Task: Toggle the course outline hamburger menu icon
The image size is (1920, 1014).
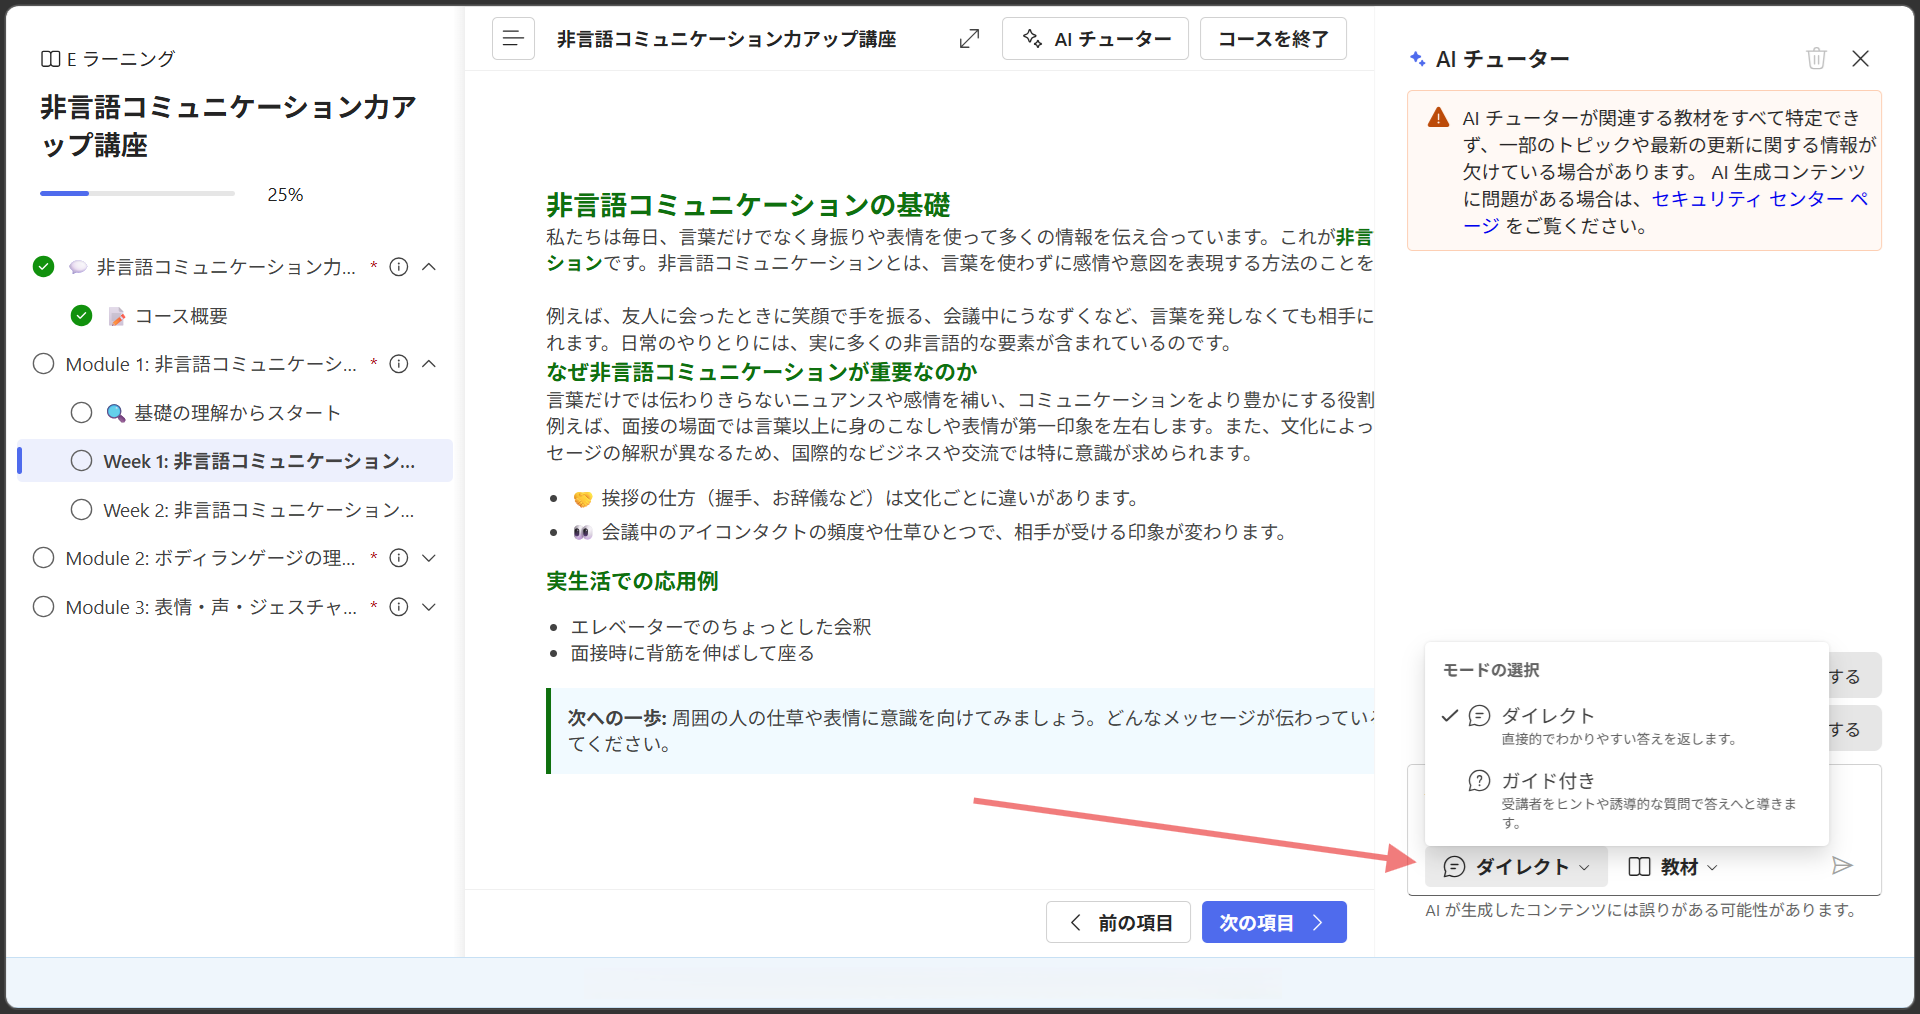Action: pyautogui.click(x=513, y=39)
